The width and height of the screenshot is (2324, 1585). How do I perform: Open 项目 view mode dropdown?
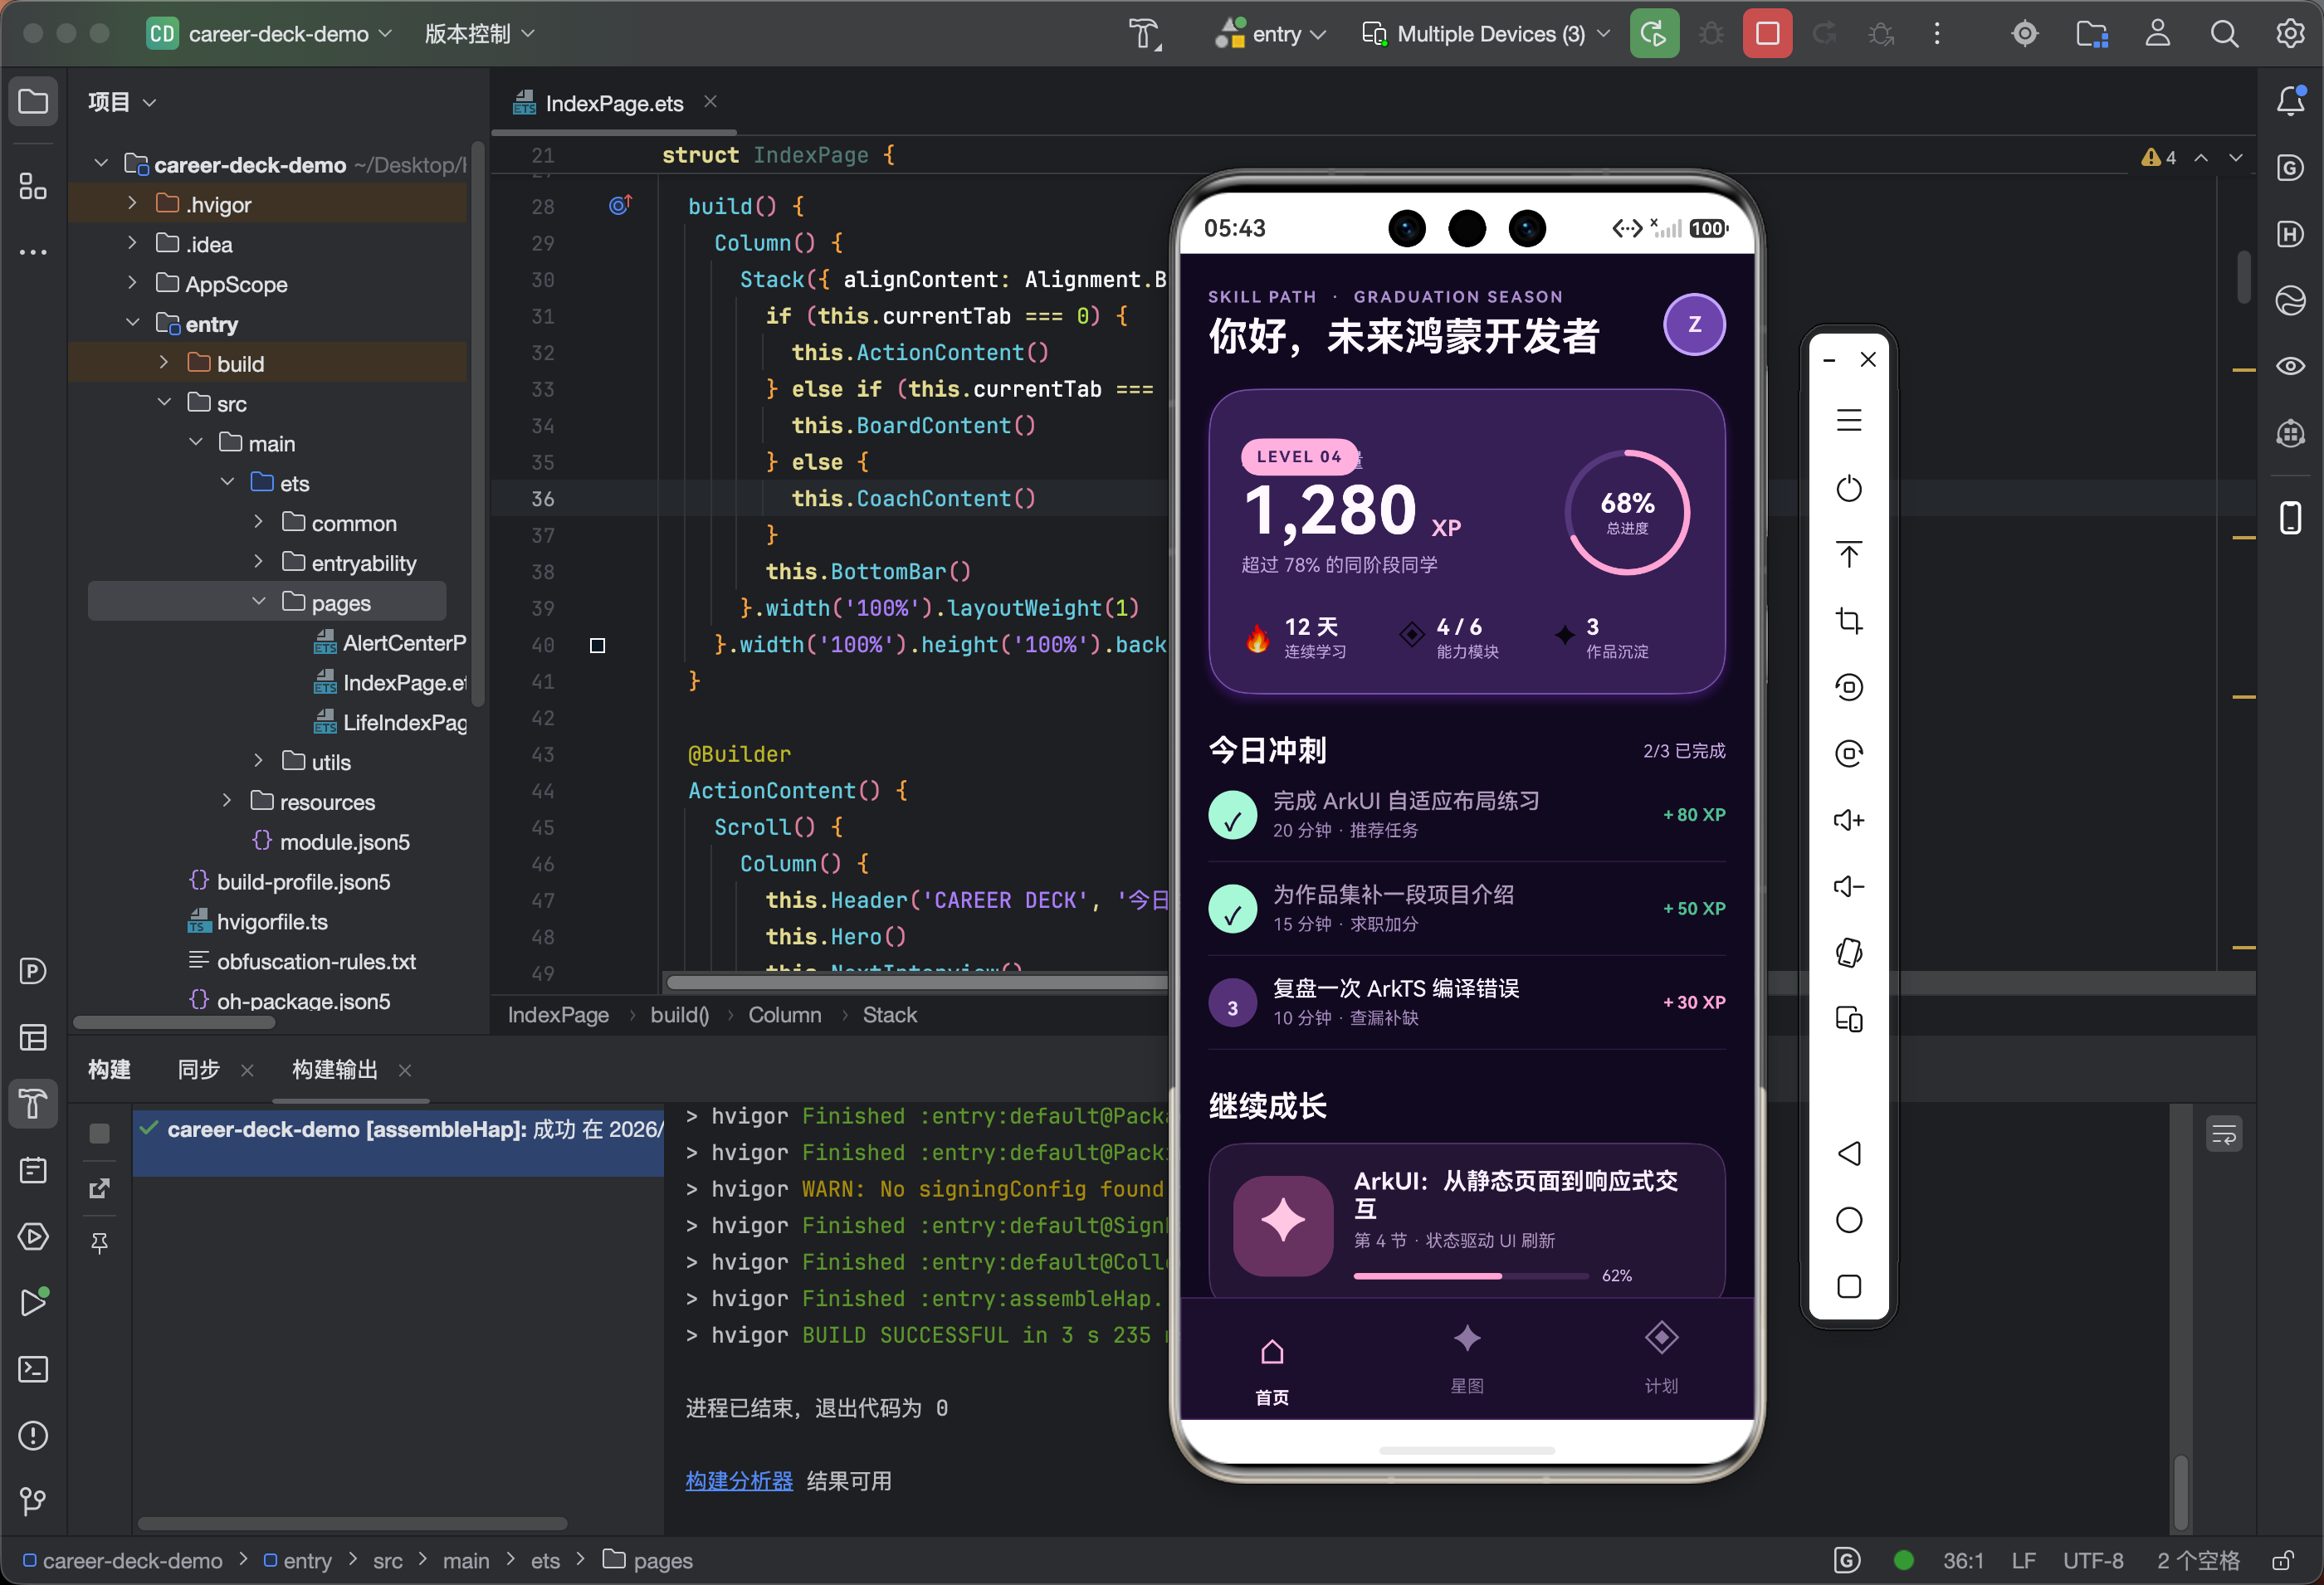pyautogui.click(x=122, y=102)
